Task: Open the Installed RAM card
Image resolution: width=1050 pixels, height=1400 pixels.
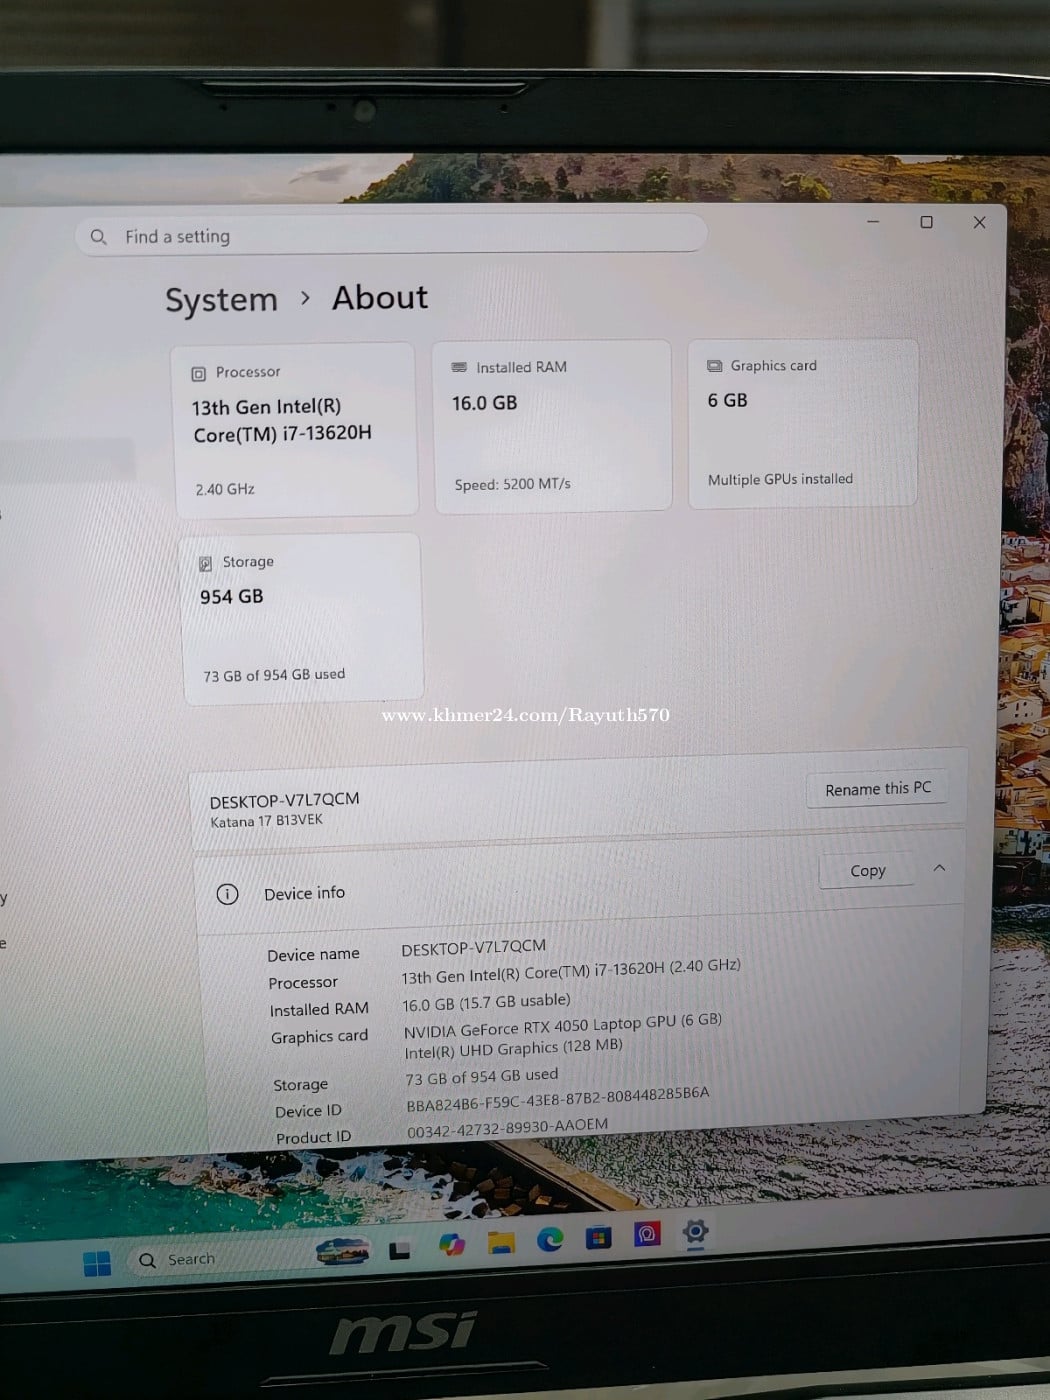Action: (552, 426)
